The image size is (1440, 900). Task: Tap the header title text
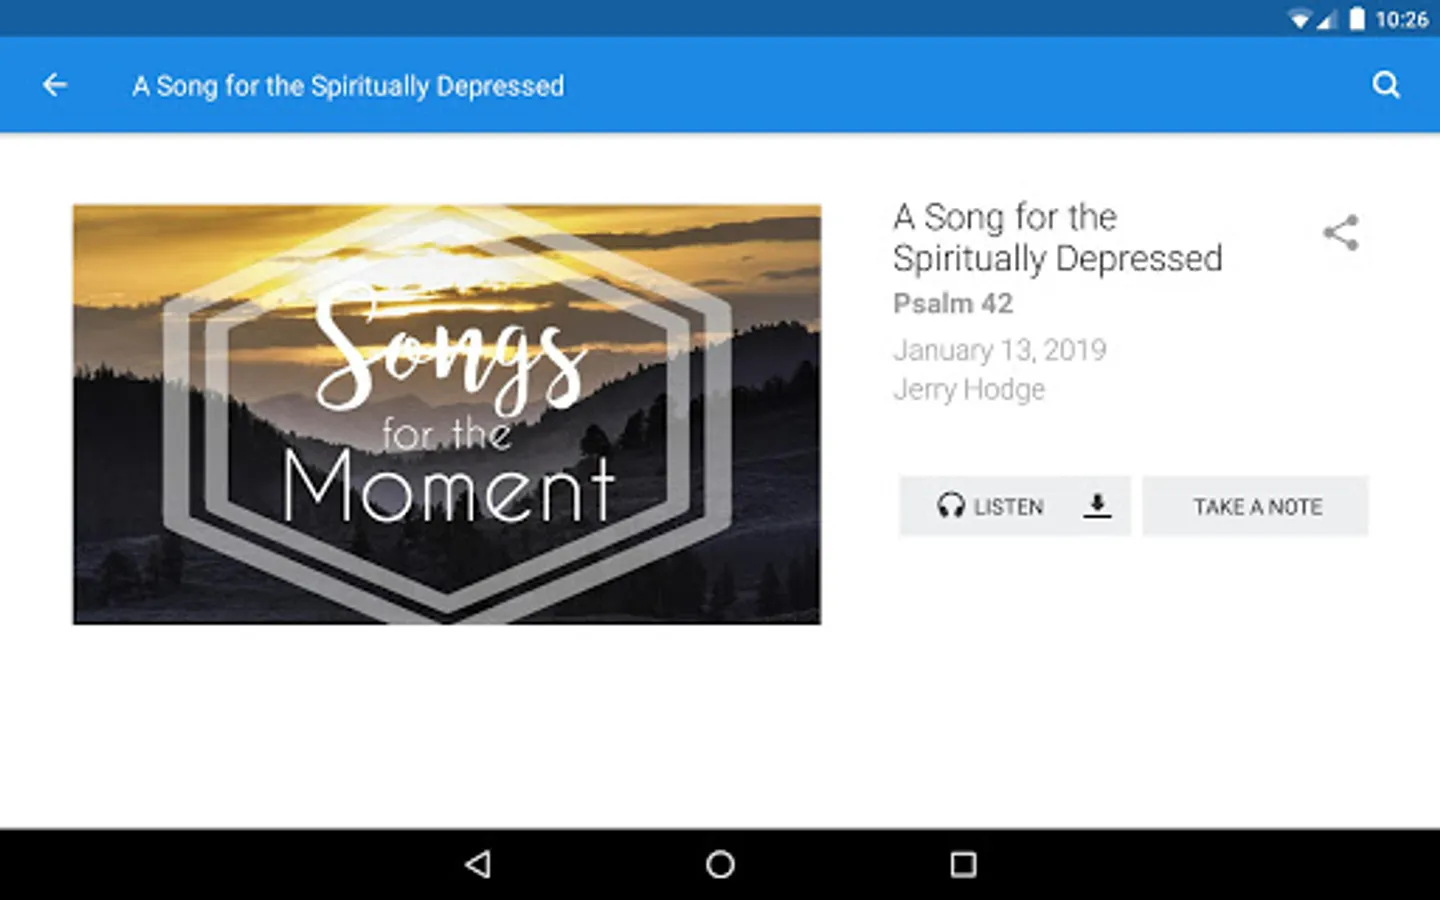coord(348,86)
